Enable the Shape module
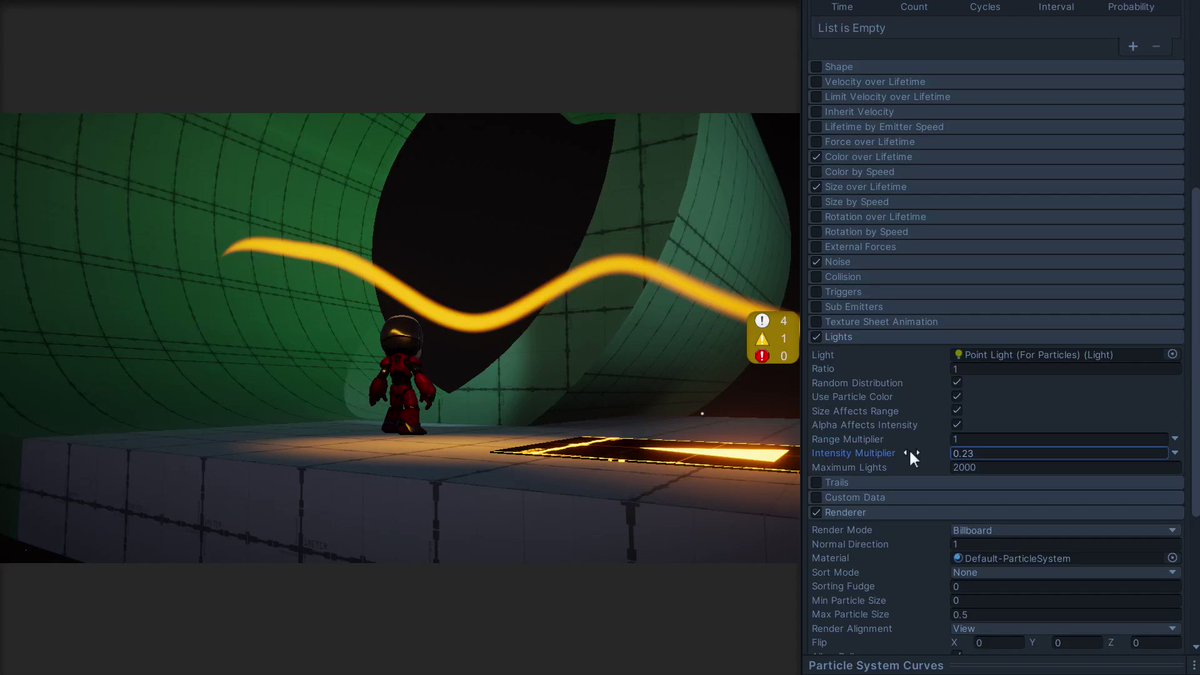 click(815, 66)
